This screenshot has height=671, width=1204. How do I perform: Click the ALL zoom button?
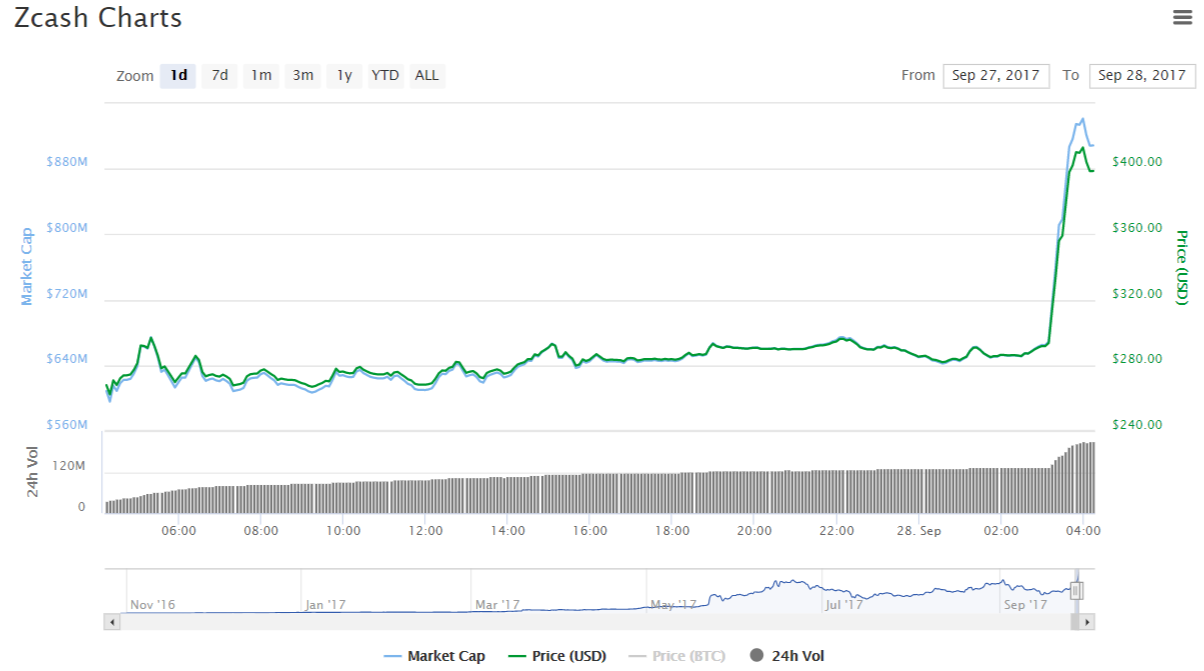pos(427,75)
